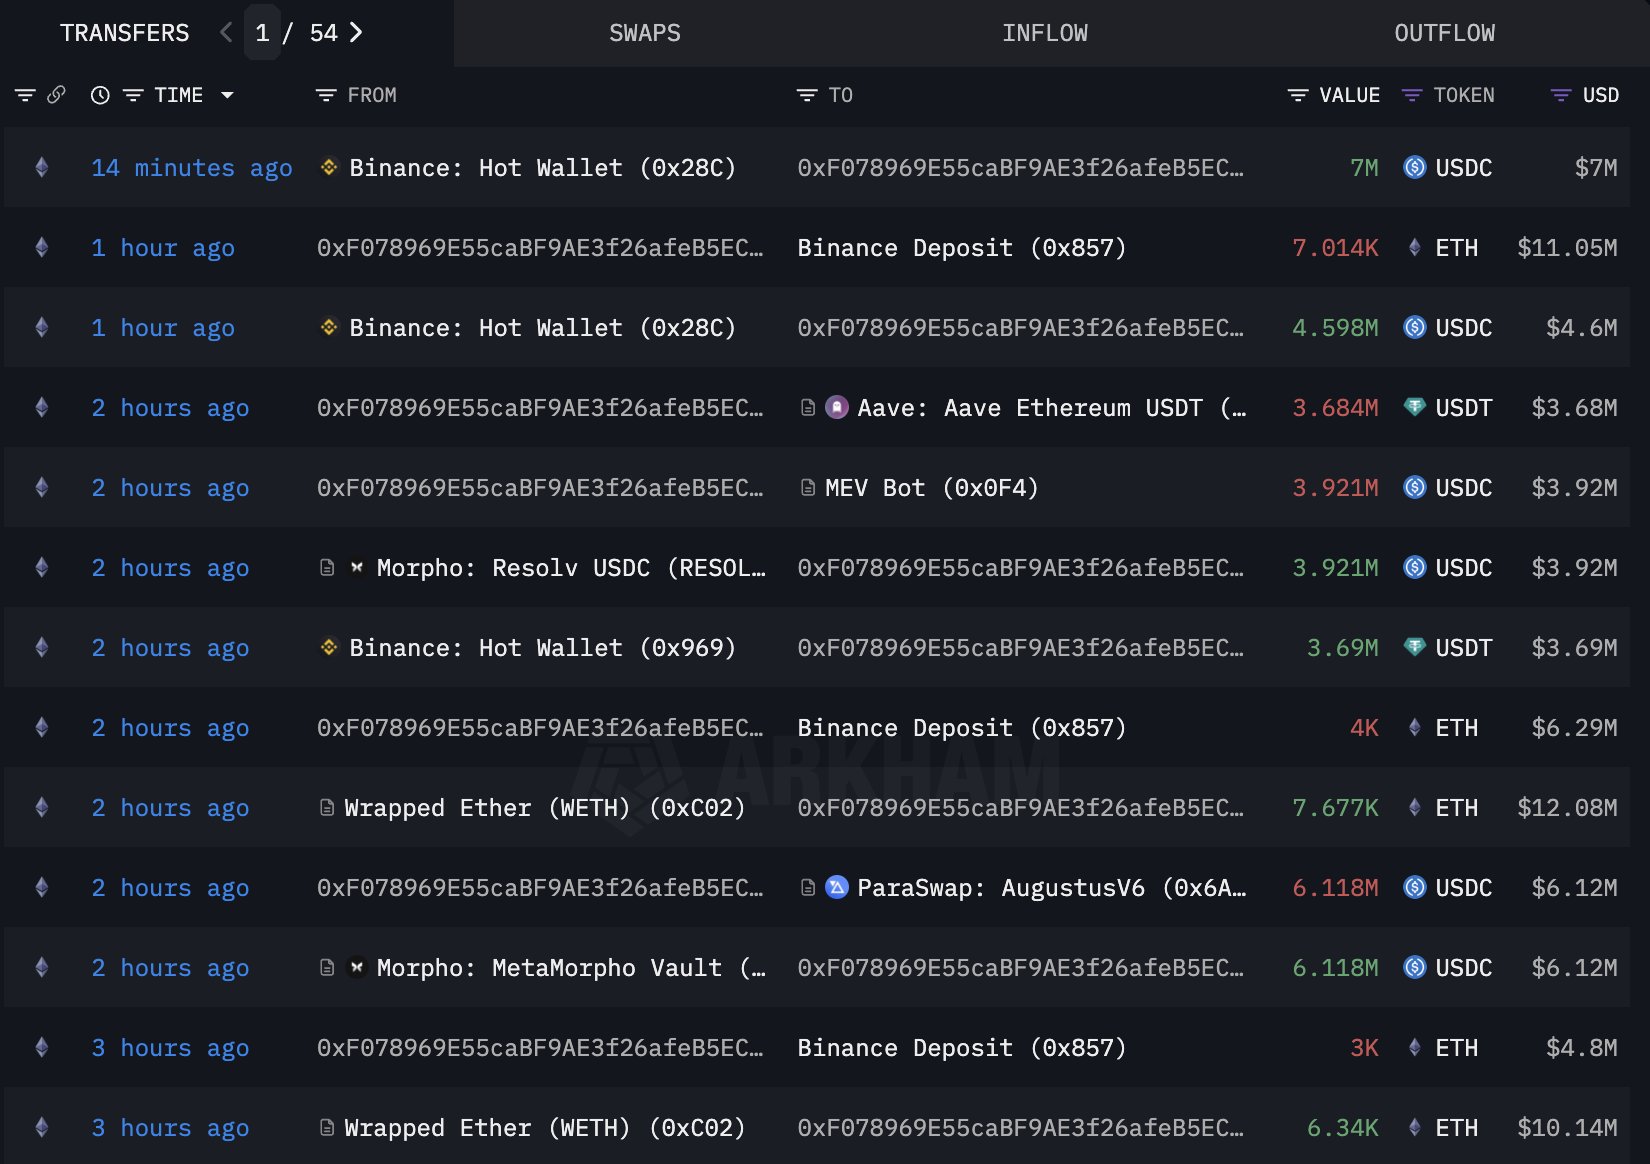
Task: Click the Ethereum chain icon in first row
Action: [42, 167]
